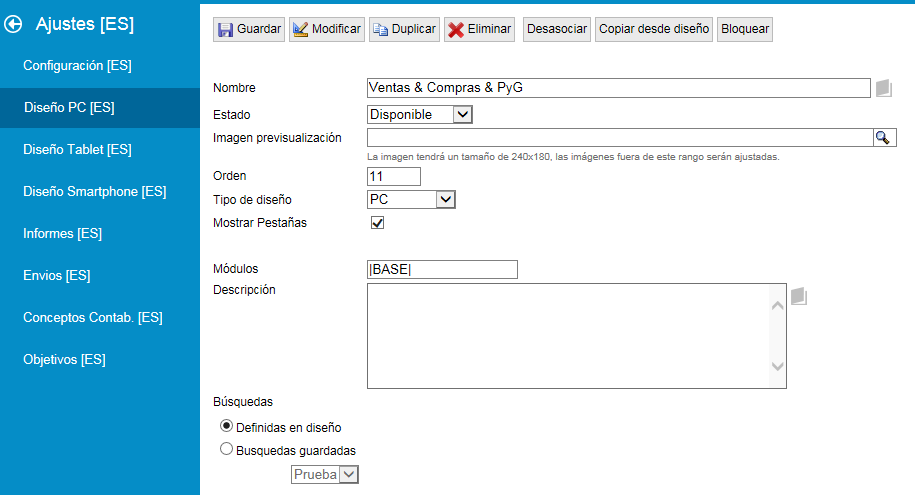This screenshot has height=495, width=915.
Task: Open the Estado dropdown showing Disponible
Action: pos(420,115)
